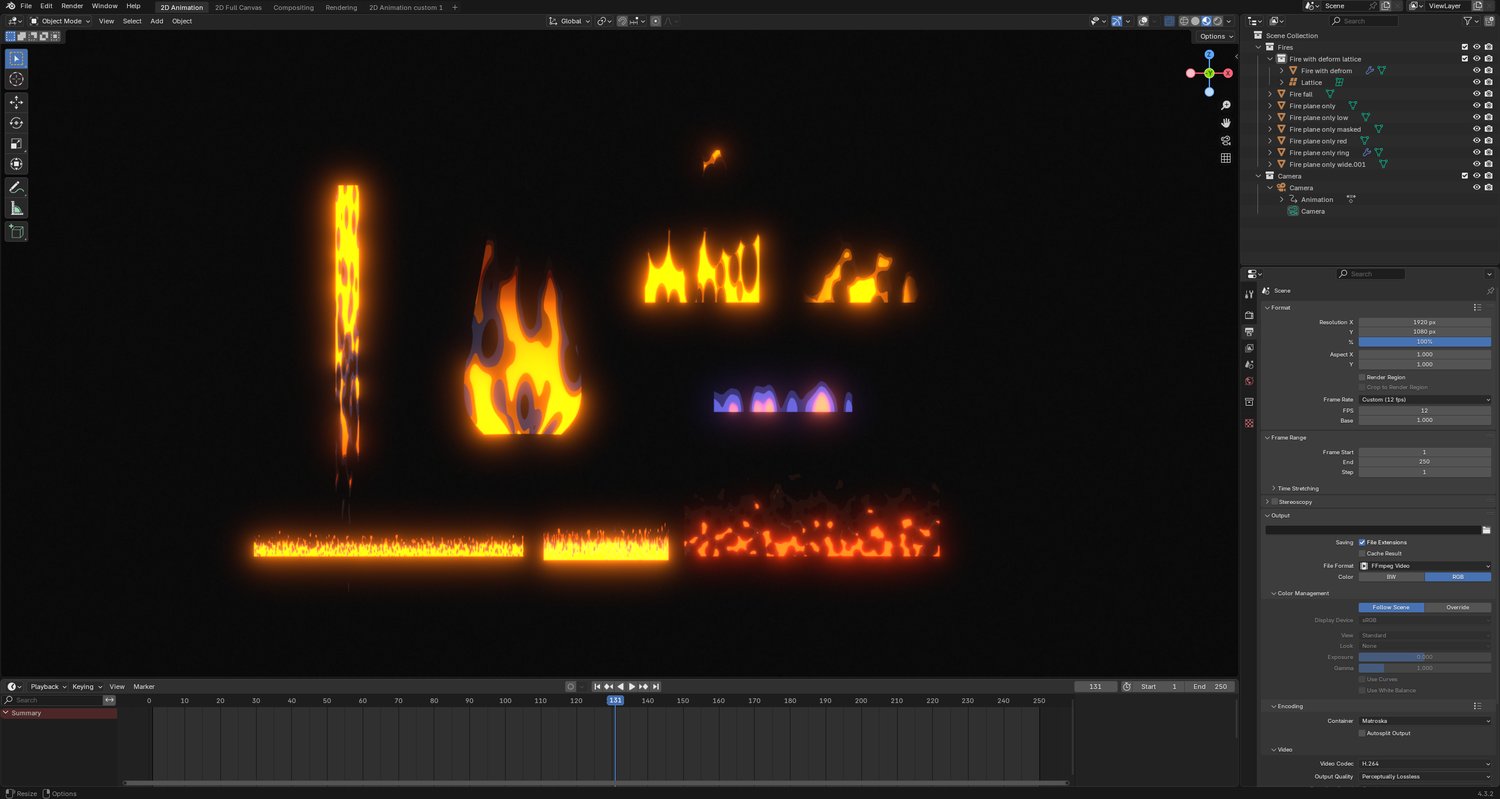
Task: Activate the Transform tool
Action: point(17,164)
